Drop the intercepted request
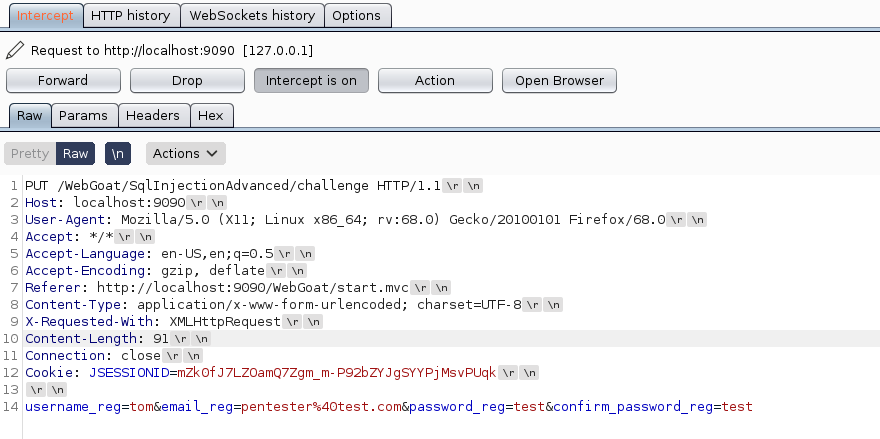This screenshot has width=880, height=439. 187,81
